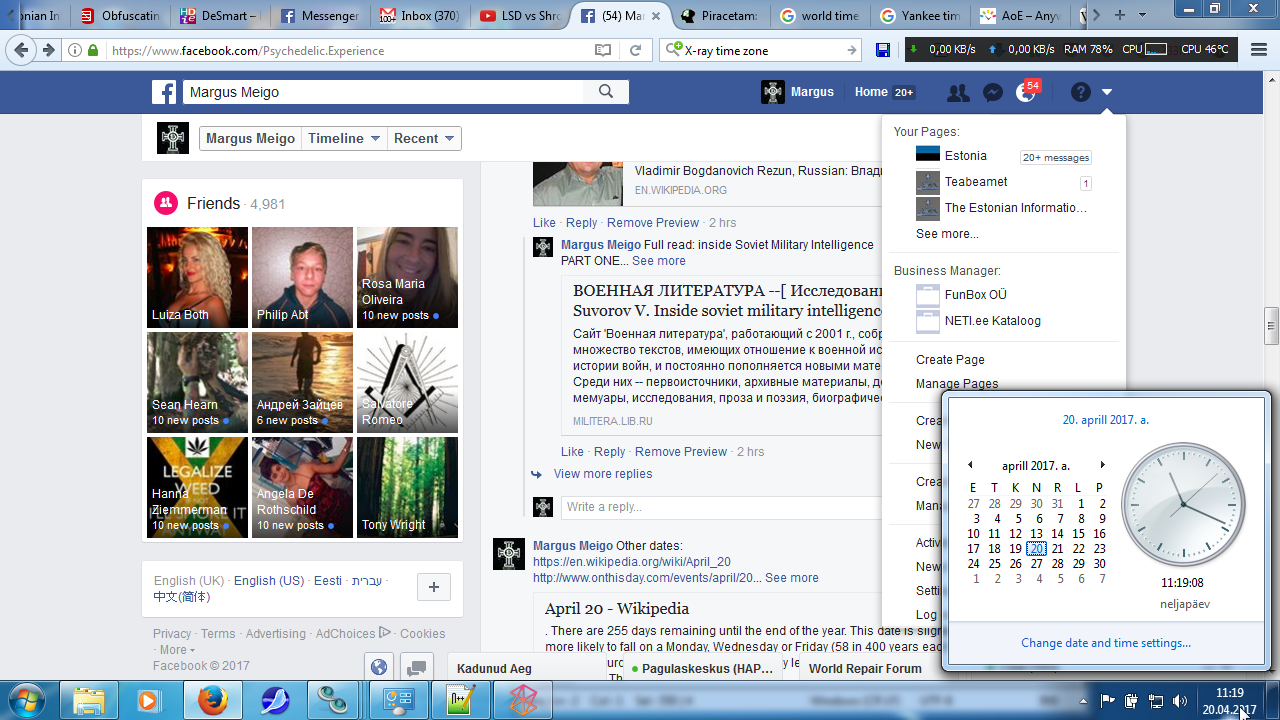Go to the next month in calendar

(x=1102, y=465)
